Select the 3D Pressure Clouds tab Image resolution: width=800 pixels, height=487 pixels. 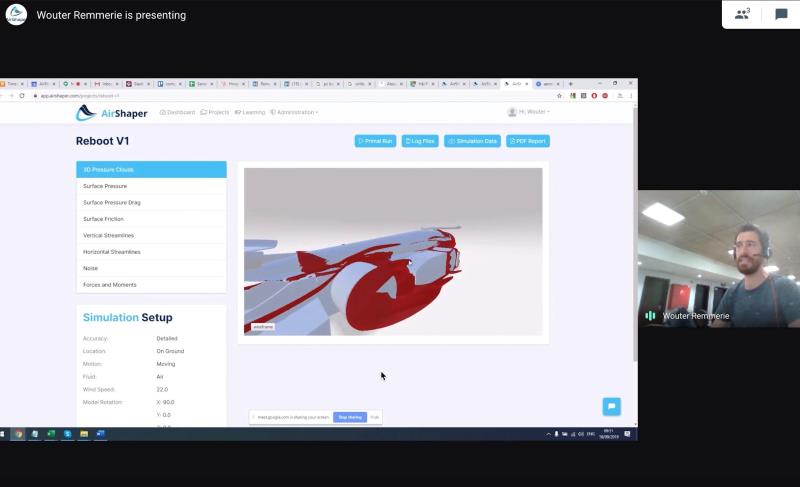click(152, 169)
